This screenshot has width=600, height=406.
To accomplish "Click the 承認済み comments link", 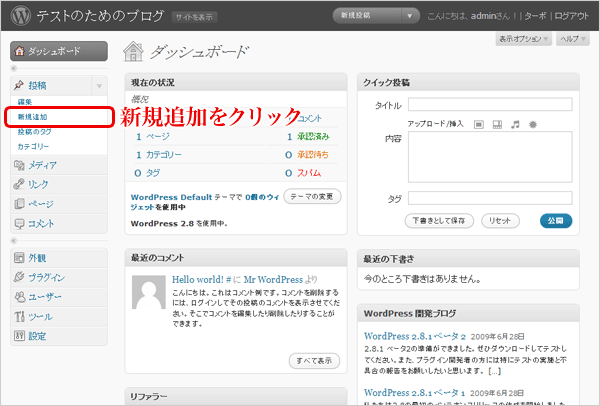I will (x=313, y=136).
